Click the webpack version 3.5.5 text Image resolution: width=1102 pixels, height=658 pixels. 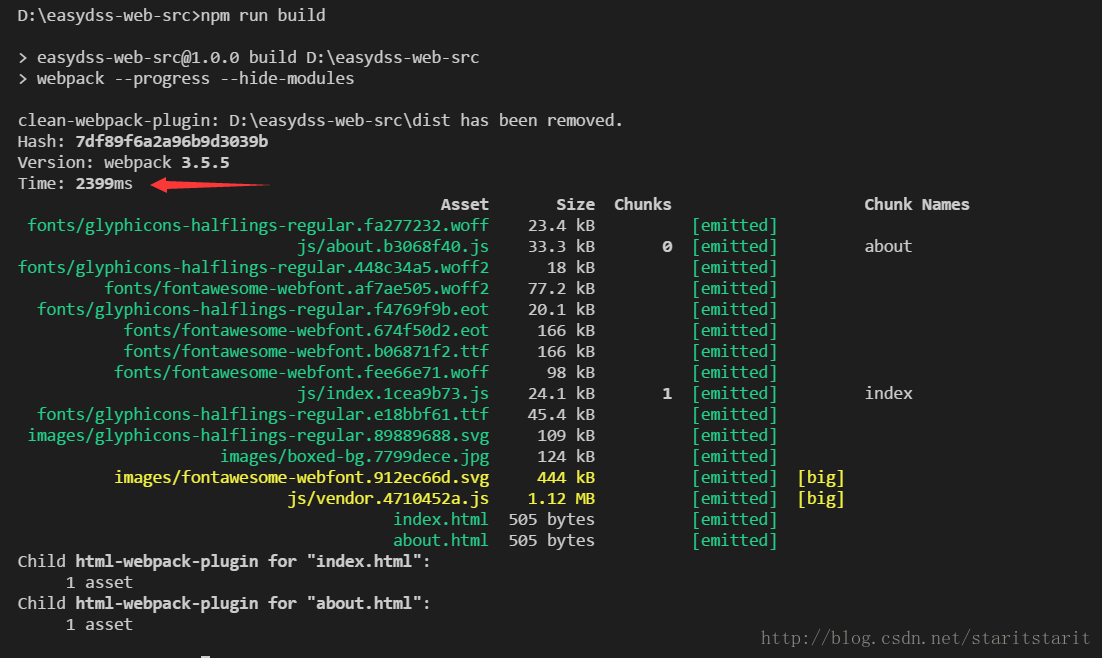pos(205,162)
